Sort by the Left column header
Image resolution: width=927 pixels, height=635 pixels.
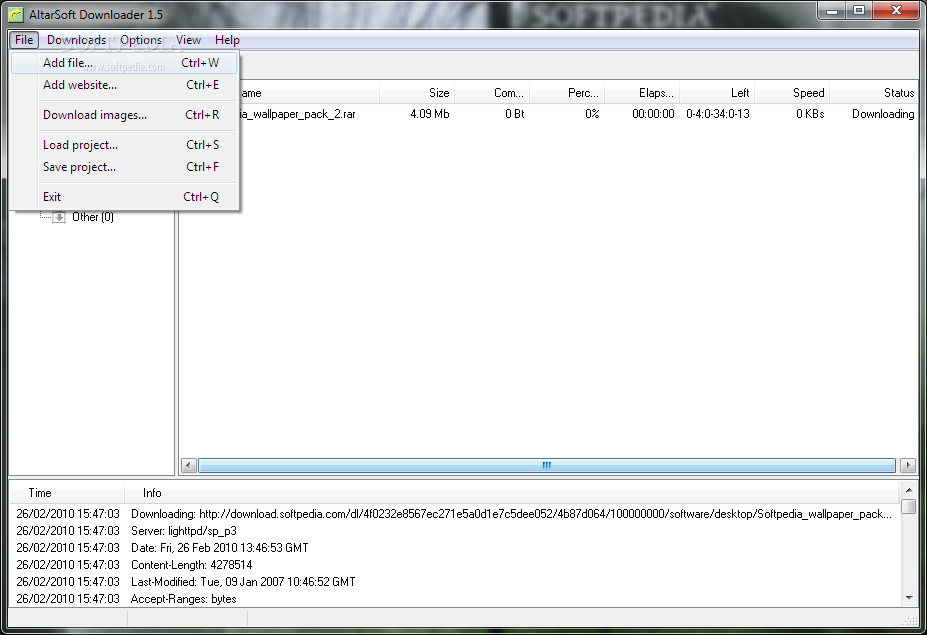(x=717, y=93)
